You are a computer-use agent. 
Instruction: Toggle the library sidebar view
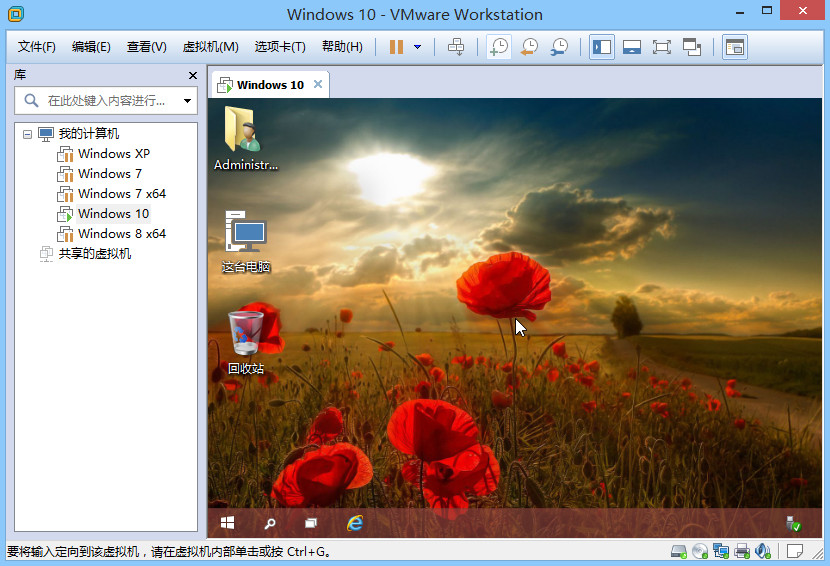point(602,47)
